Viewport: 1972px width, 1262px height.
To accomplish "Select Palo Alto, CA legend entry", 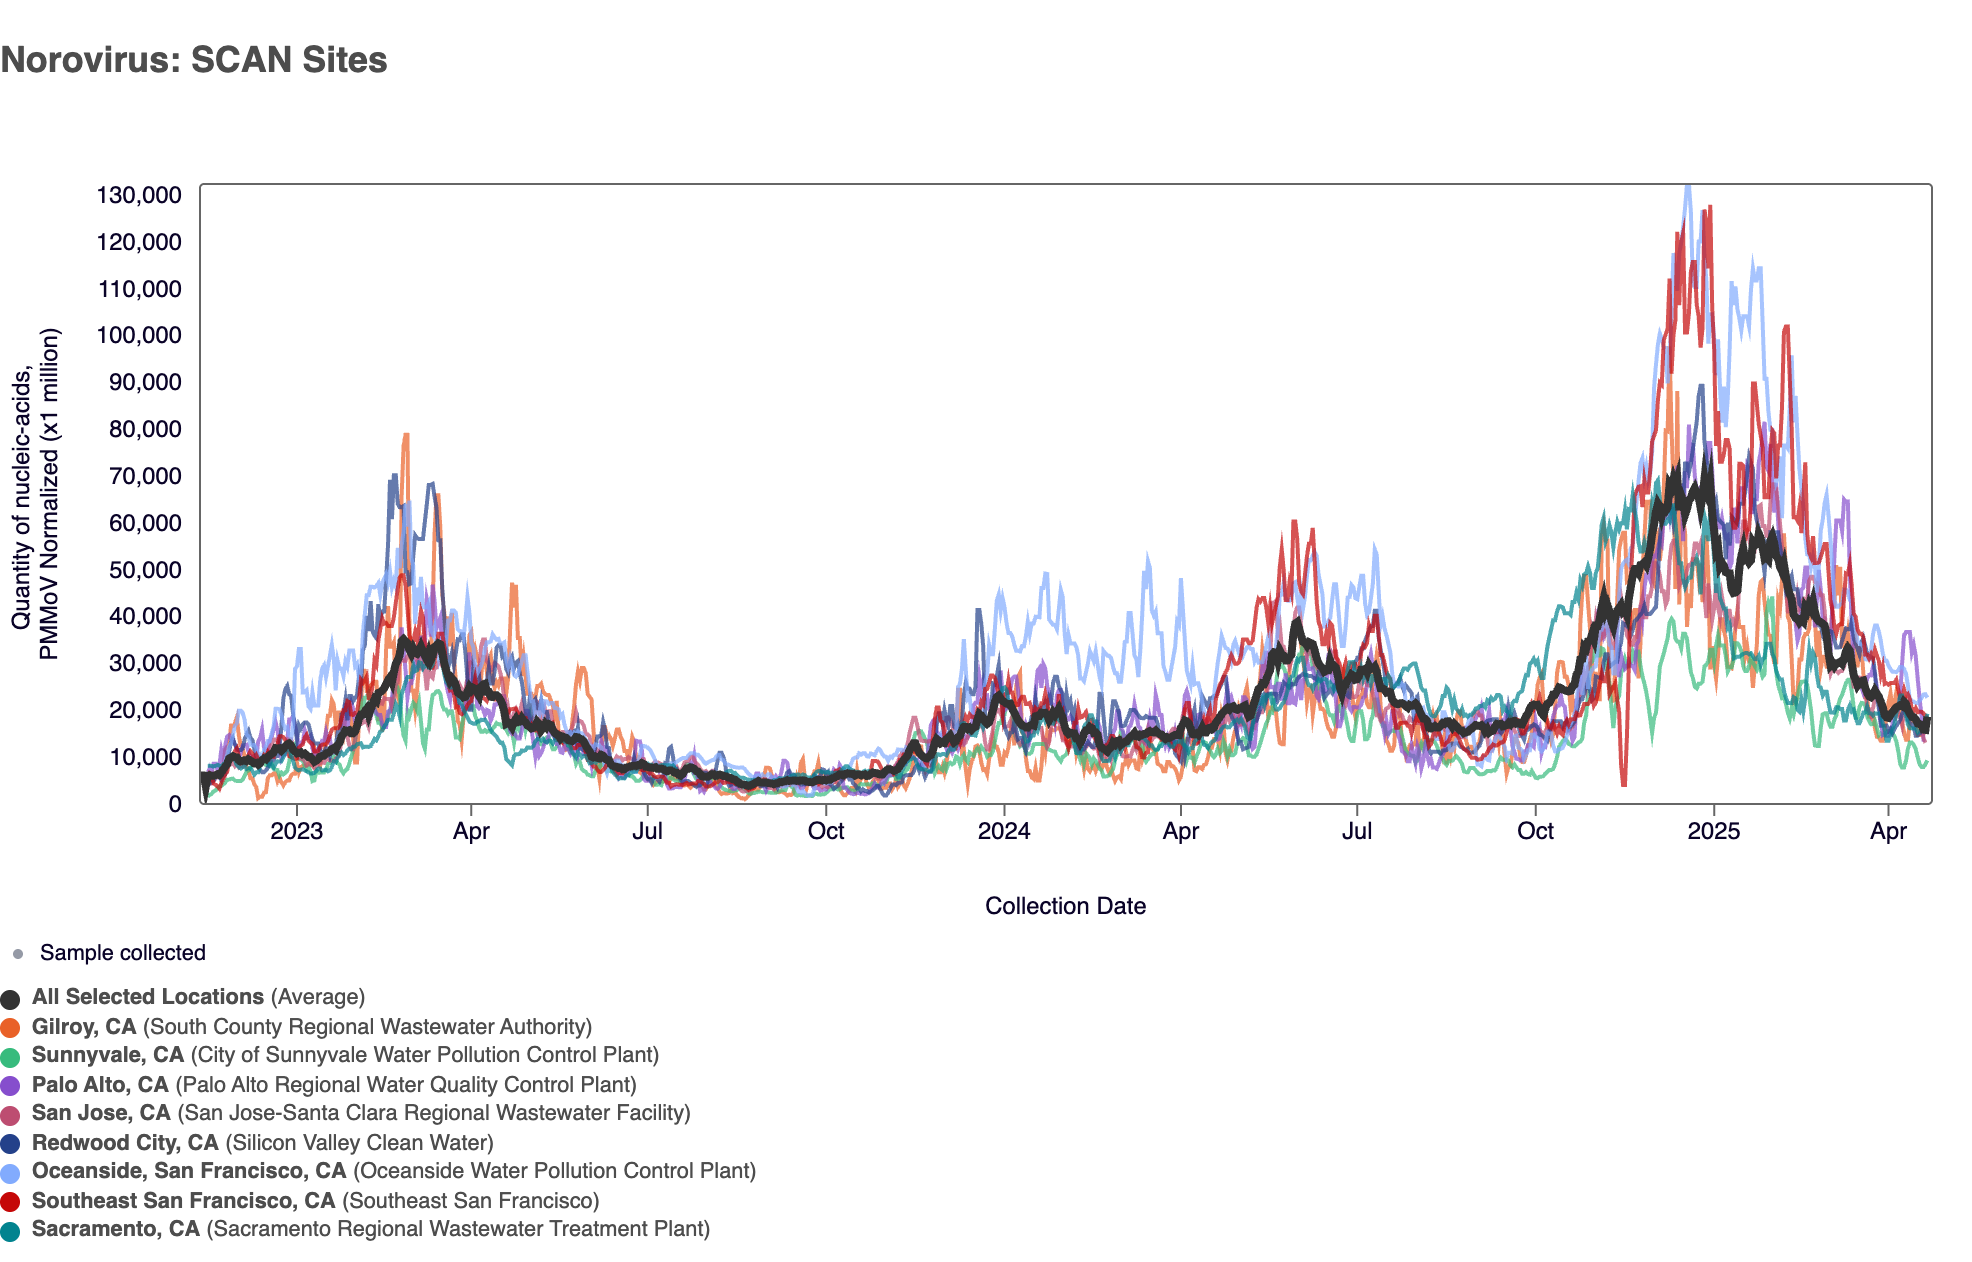I will pos(100,1085).
